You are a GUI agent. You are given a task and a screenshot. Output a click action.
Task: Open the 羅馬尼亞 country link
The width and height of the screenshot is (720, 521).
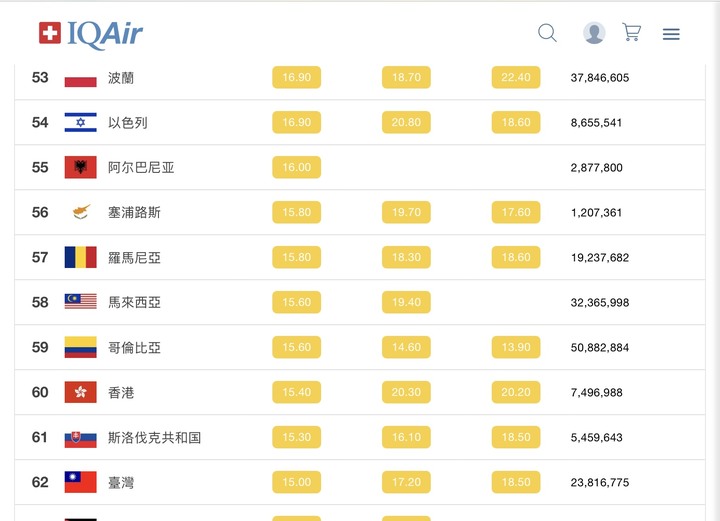134,258
